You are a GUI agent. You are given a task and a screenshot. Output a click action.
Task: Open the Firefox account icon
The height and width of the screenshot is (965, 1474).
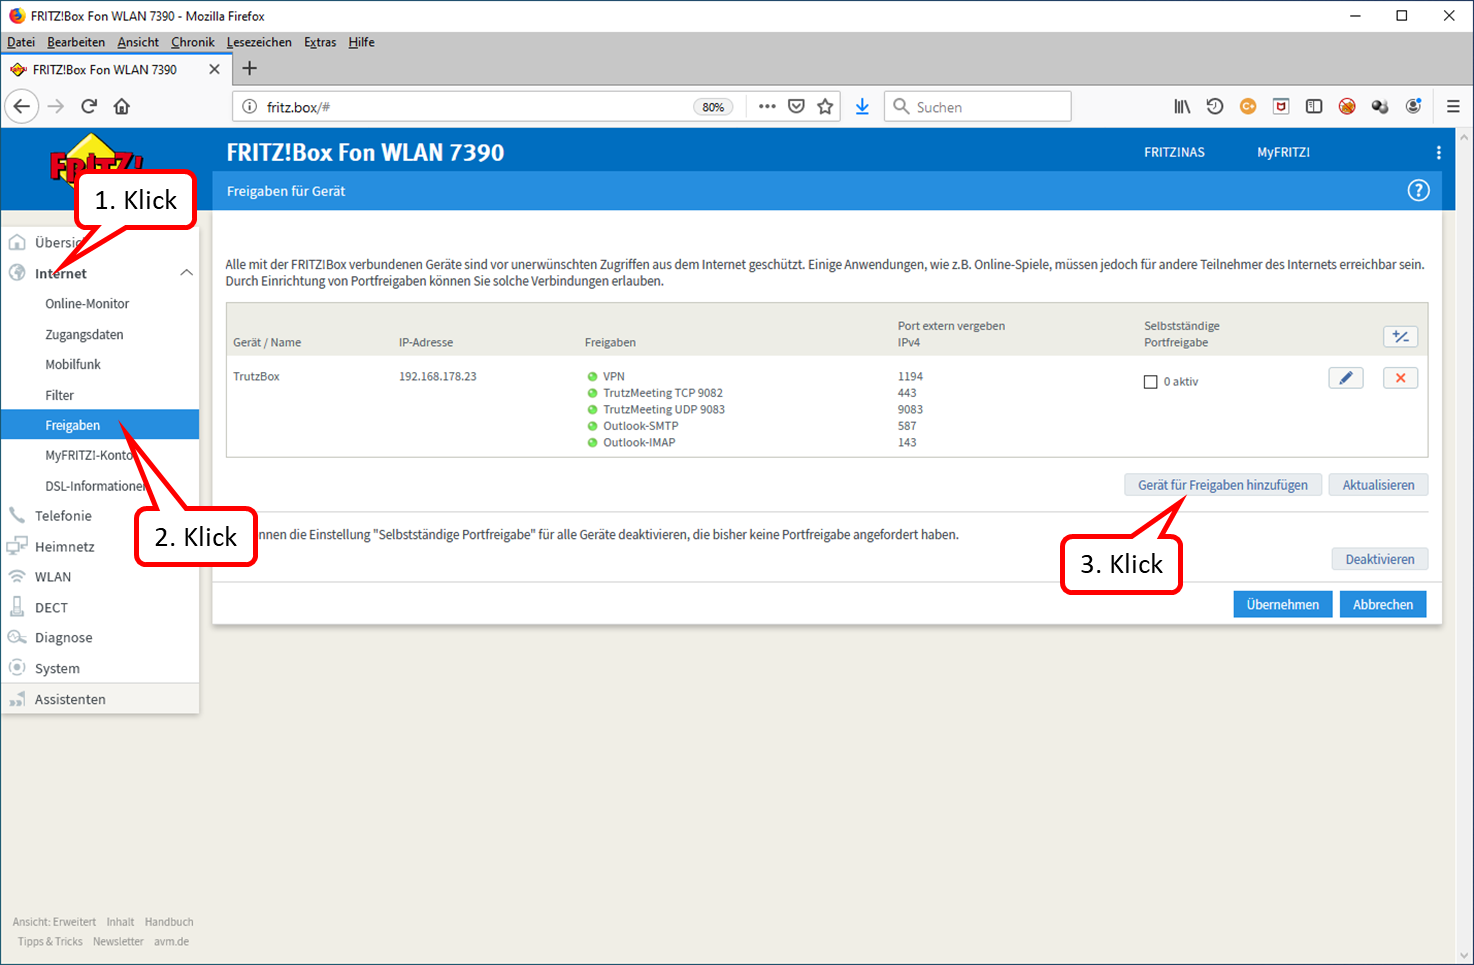1413,106
